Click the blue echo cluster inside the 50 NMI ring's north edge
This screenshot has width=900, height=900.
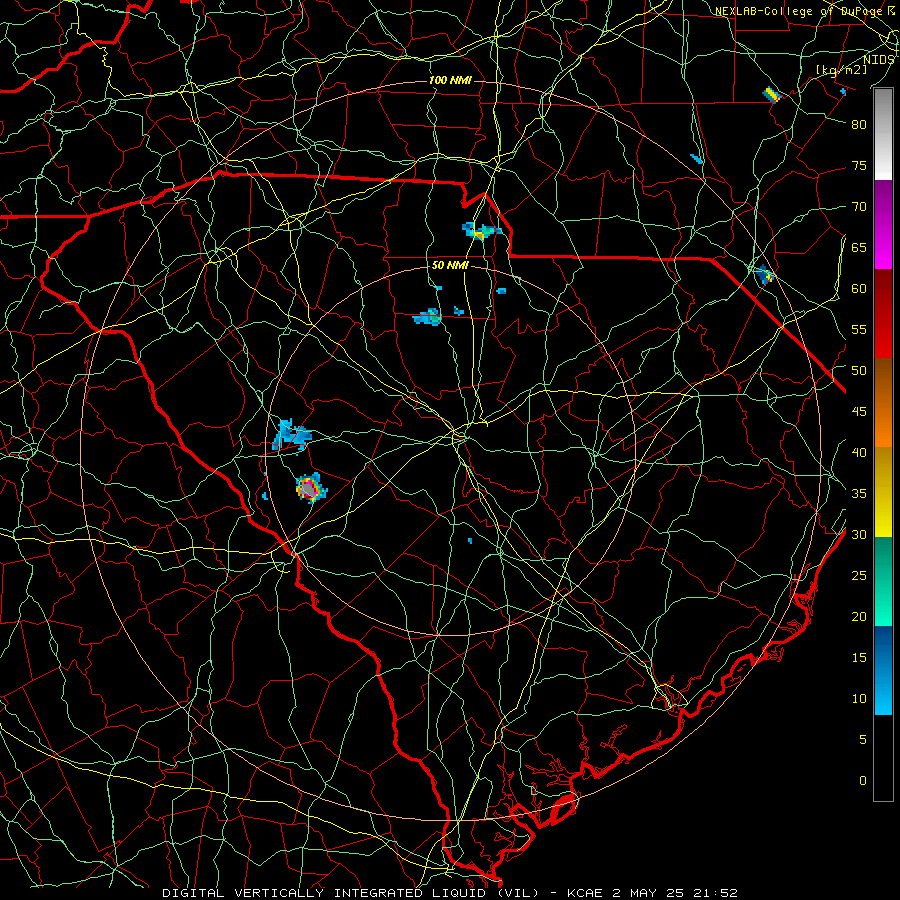pos(427,317)
